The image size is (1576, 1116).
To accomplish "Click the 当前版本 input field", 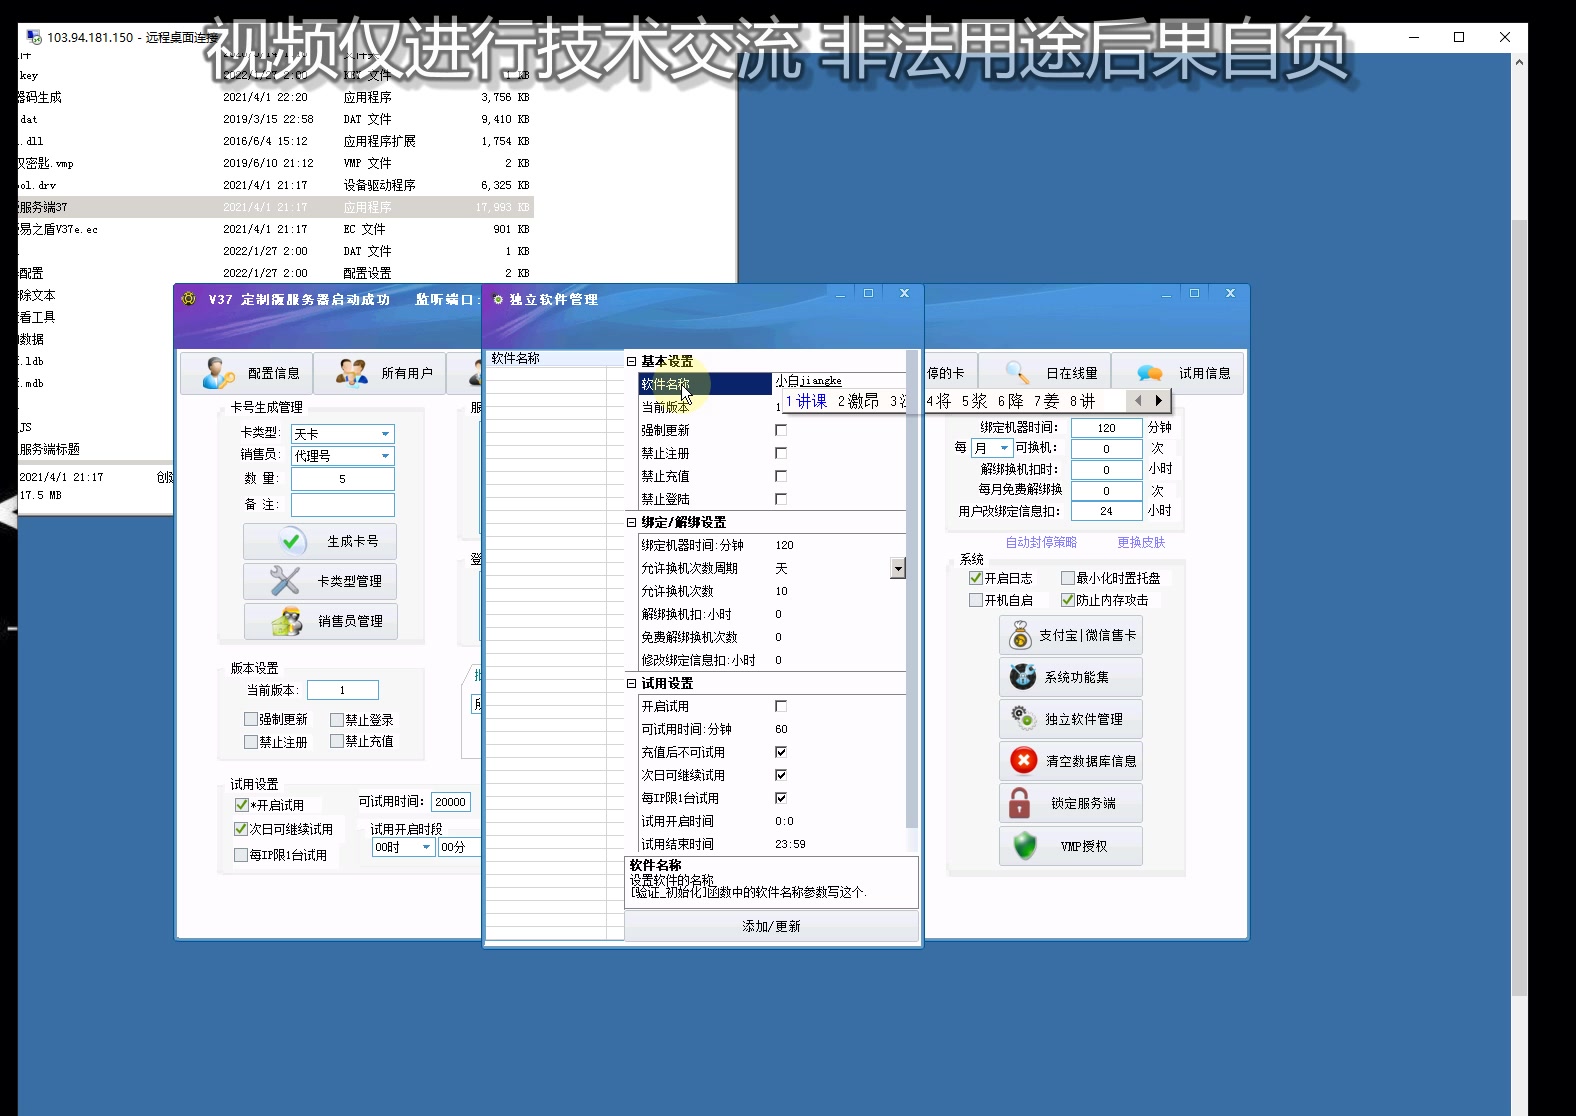I will pyautogui.click(x=343, y=690).
